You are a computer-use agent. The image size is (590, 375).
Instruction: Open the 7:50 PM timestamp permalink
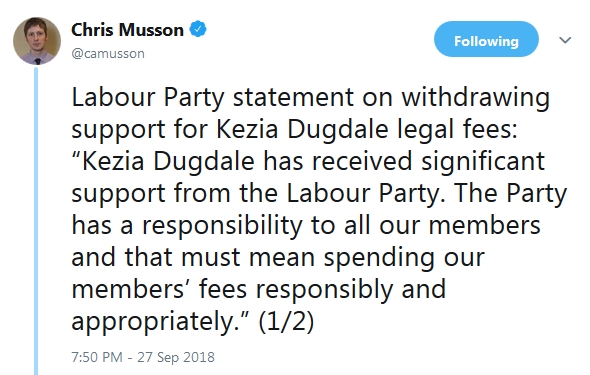pyautogui.click(x=97, y=357)
